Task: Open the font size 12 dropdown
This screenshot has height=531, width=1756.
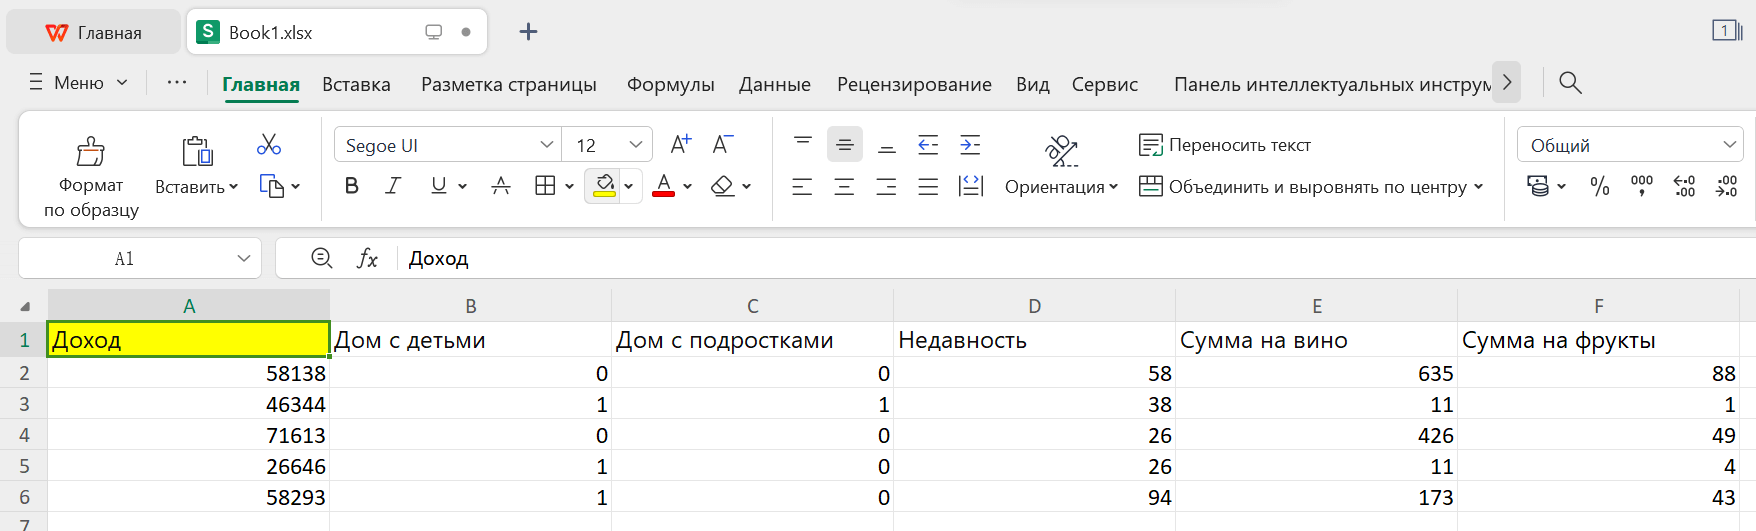Action: pyautogui.click(x=635, y=145)
